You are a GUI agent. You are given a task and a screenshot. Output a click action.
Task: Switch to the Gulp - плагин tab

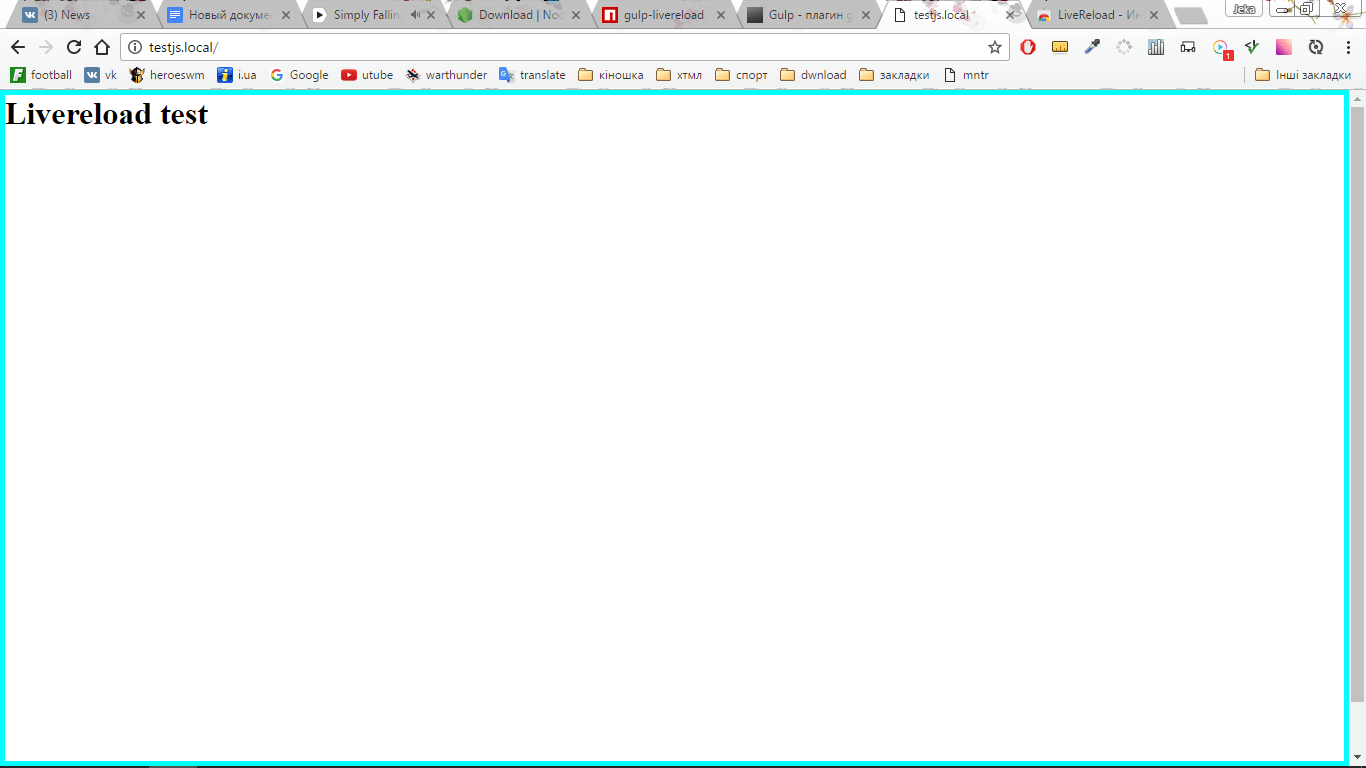pos(810,15)
